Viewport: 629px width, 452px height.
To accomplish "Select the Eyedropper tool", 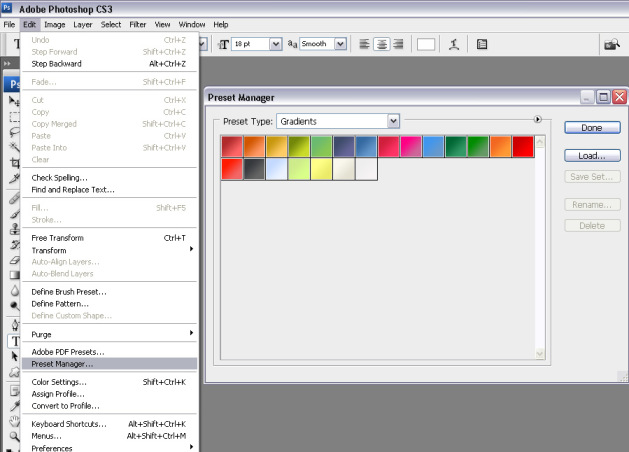I will [14, 405].
